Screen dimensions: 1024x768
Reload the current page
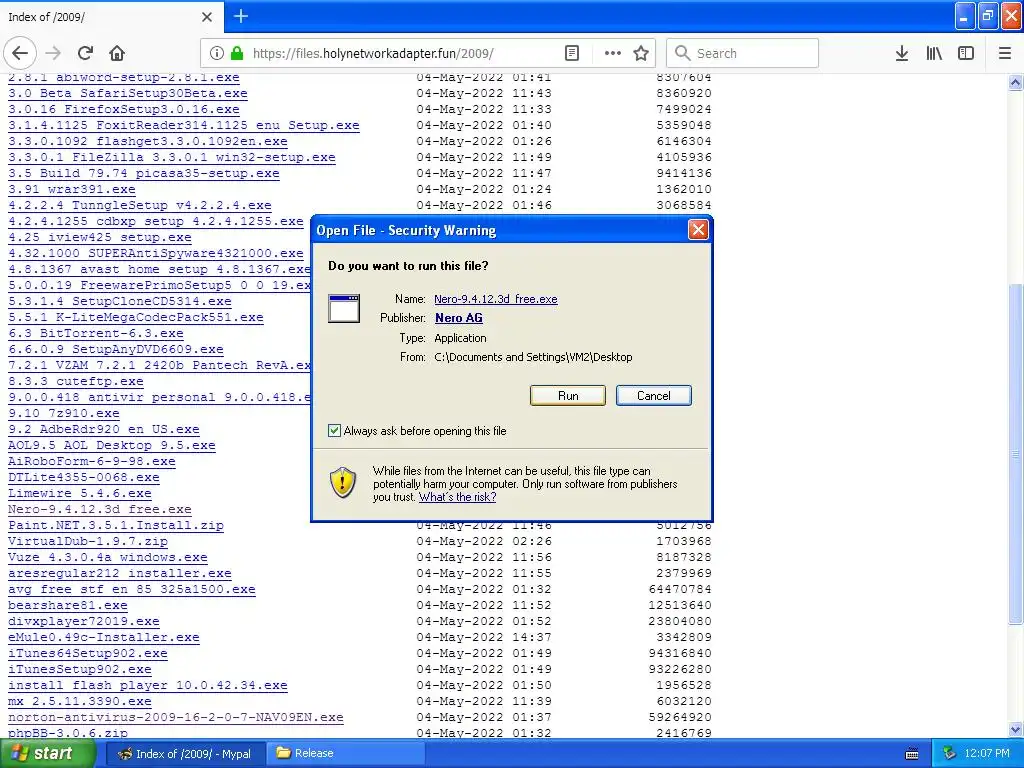[x=86, y=53]
